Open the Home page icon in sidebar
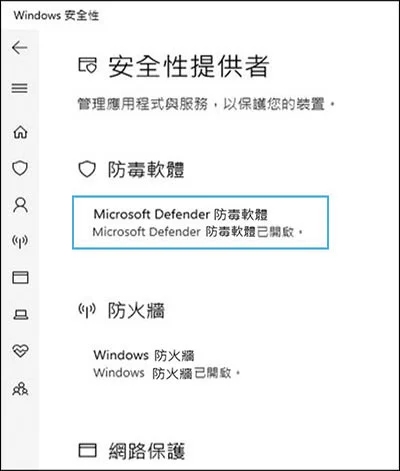This screenshot has height=471, width=400. (x=20, y=132)
